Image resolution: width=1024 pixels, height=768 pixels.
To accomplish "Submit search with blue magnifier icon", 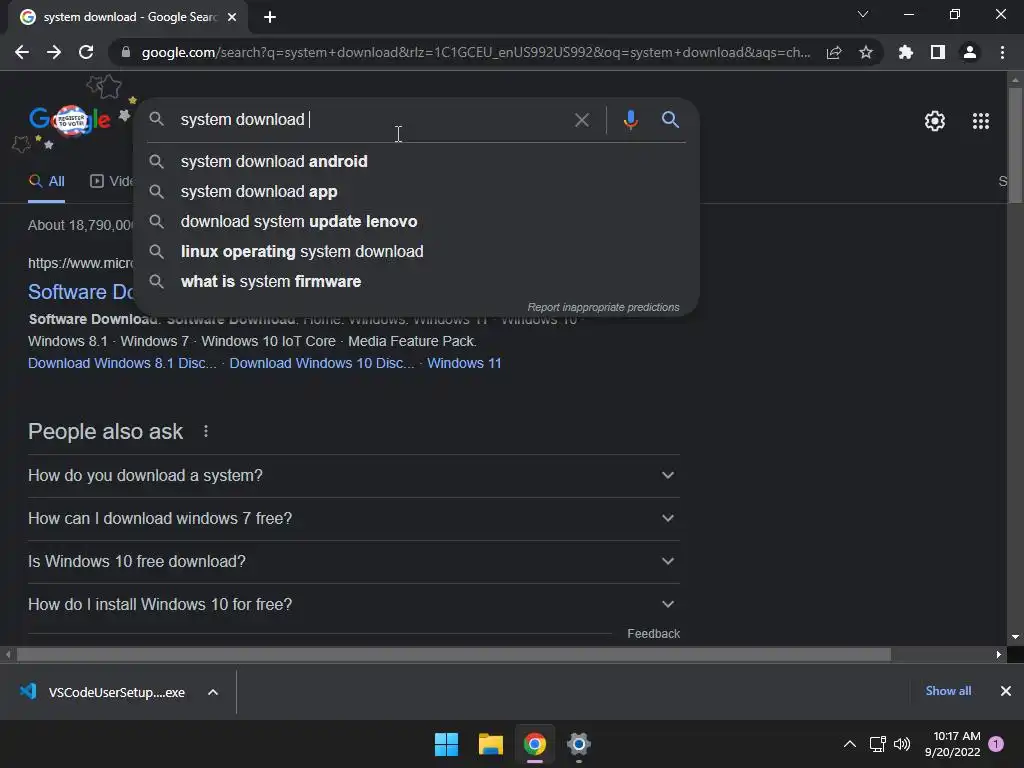I will [x=670, y=120].
